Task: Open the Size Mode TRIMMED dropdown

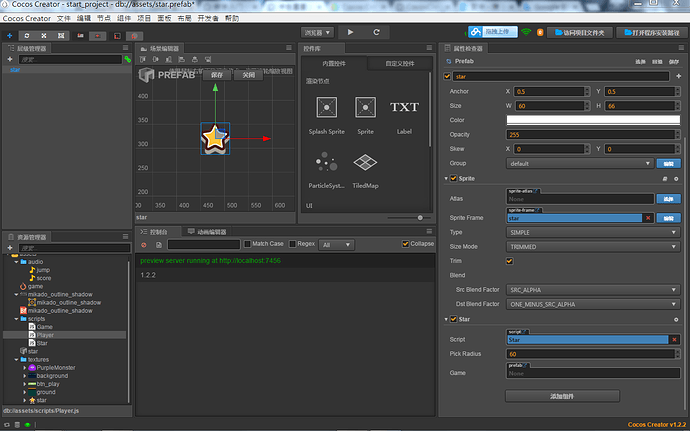Action: pyautogui.click(x=593, y=247)
